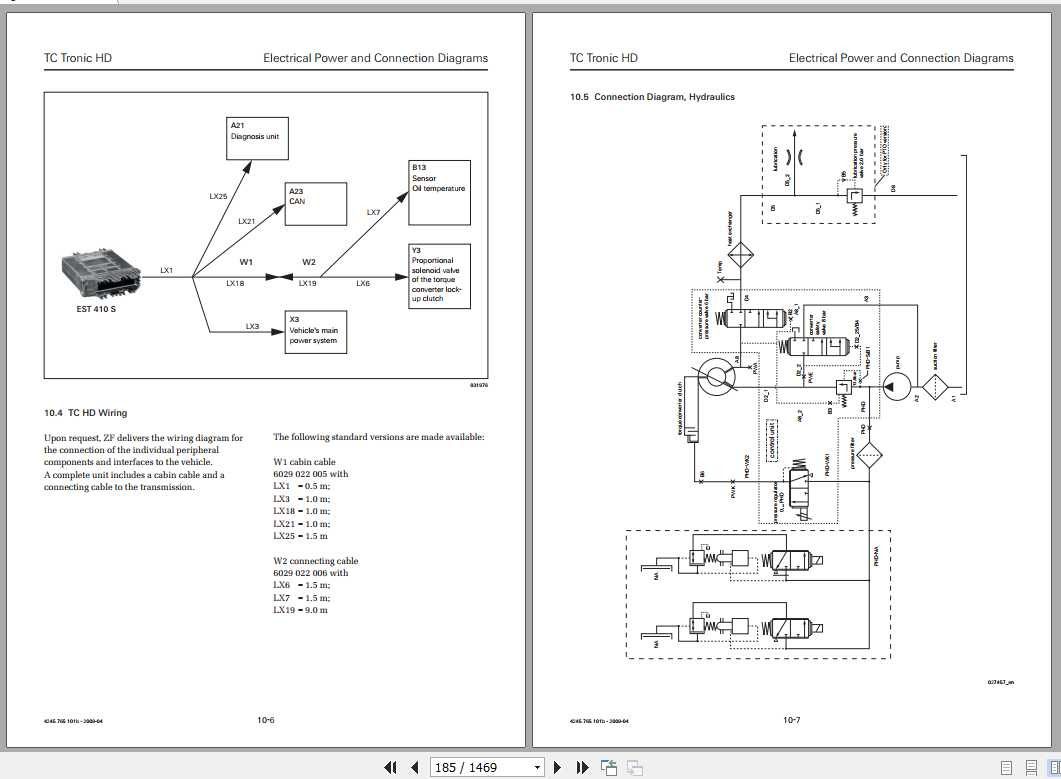The image size is (1061, 779).
Task: Click the page number field showing 185 / 1469
Action: pos(480,767)
